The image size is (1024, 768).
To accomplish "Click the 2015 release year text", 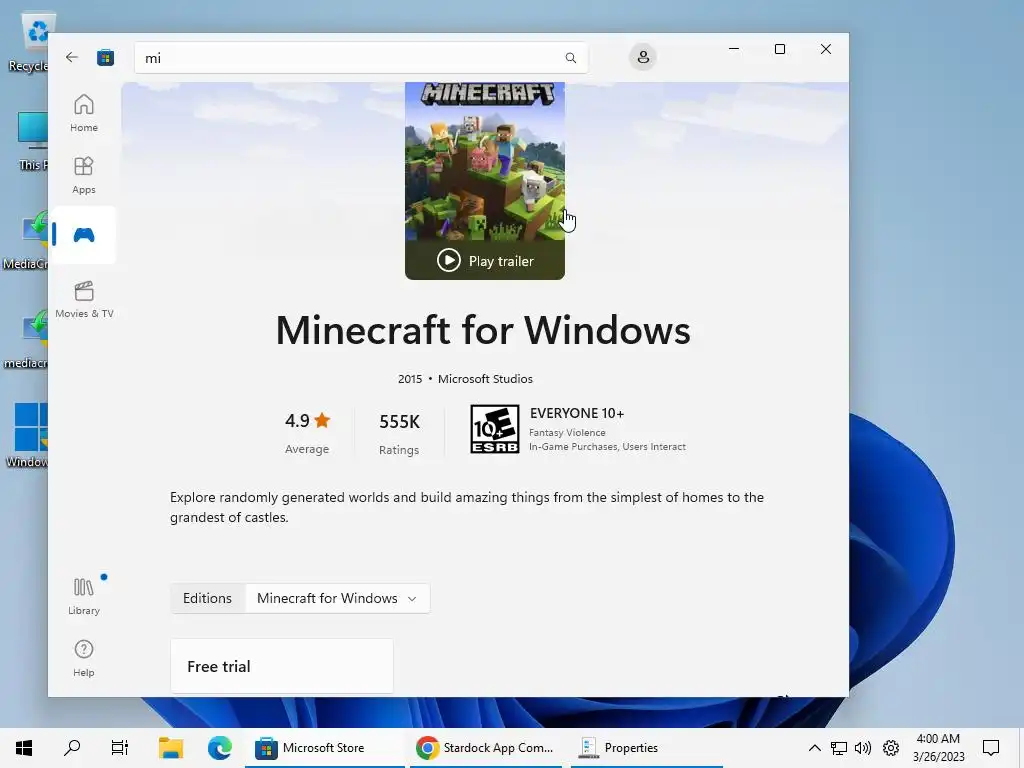I will coord(410,379).
